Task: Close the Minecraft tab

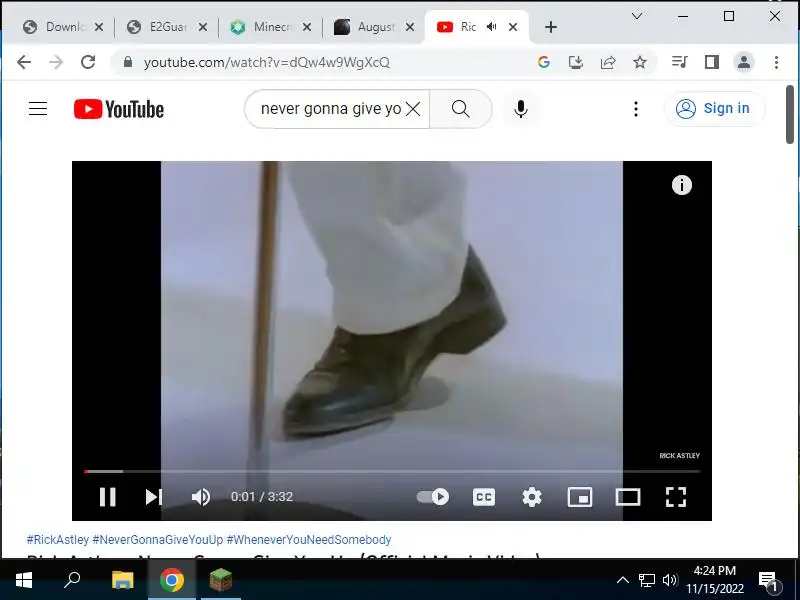Action: click(307, 27)
